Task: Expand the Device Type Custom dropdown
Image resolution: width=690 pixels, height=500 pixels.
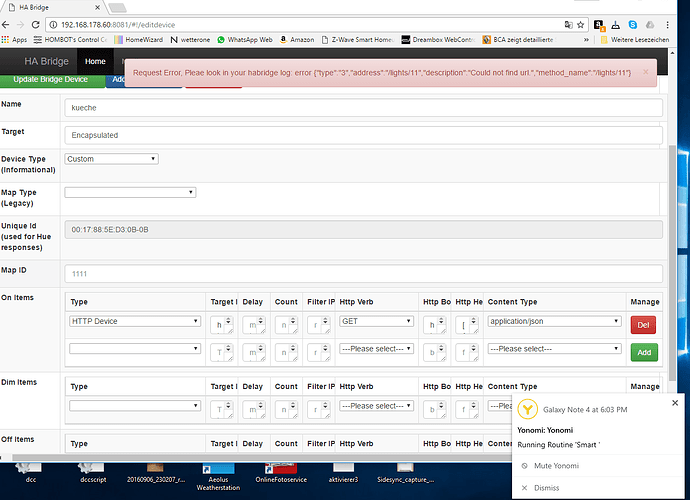Action: [x=111, y=159]
